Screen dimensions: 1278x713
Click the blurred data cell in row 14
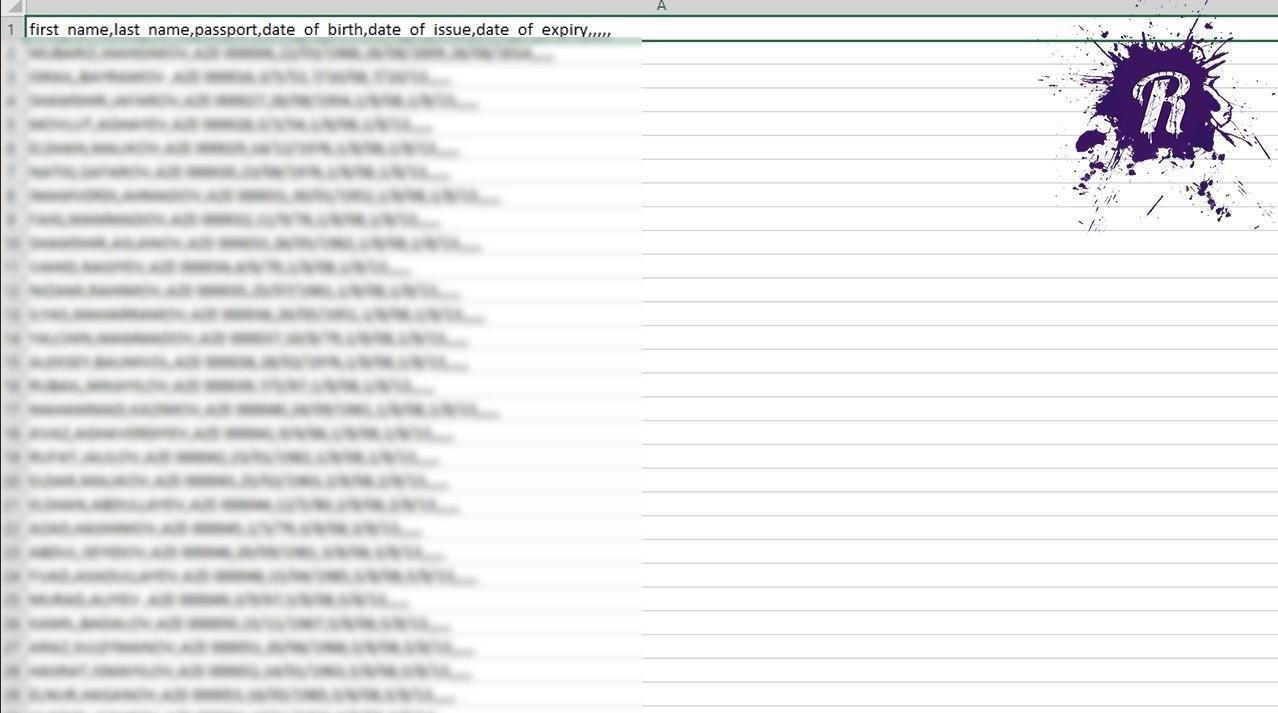tap(240, 339)
